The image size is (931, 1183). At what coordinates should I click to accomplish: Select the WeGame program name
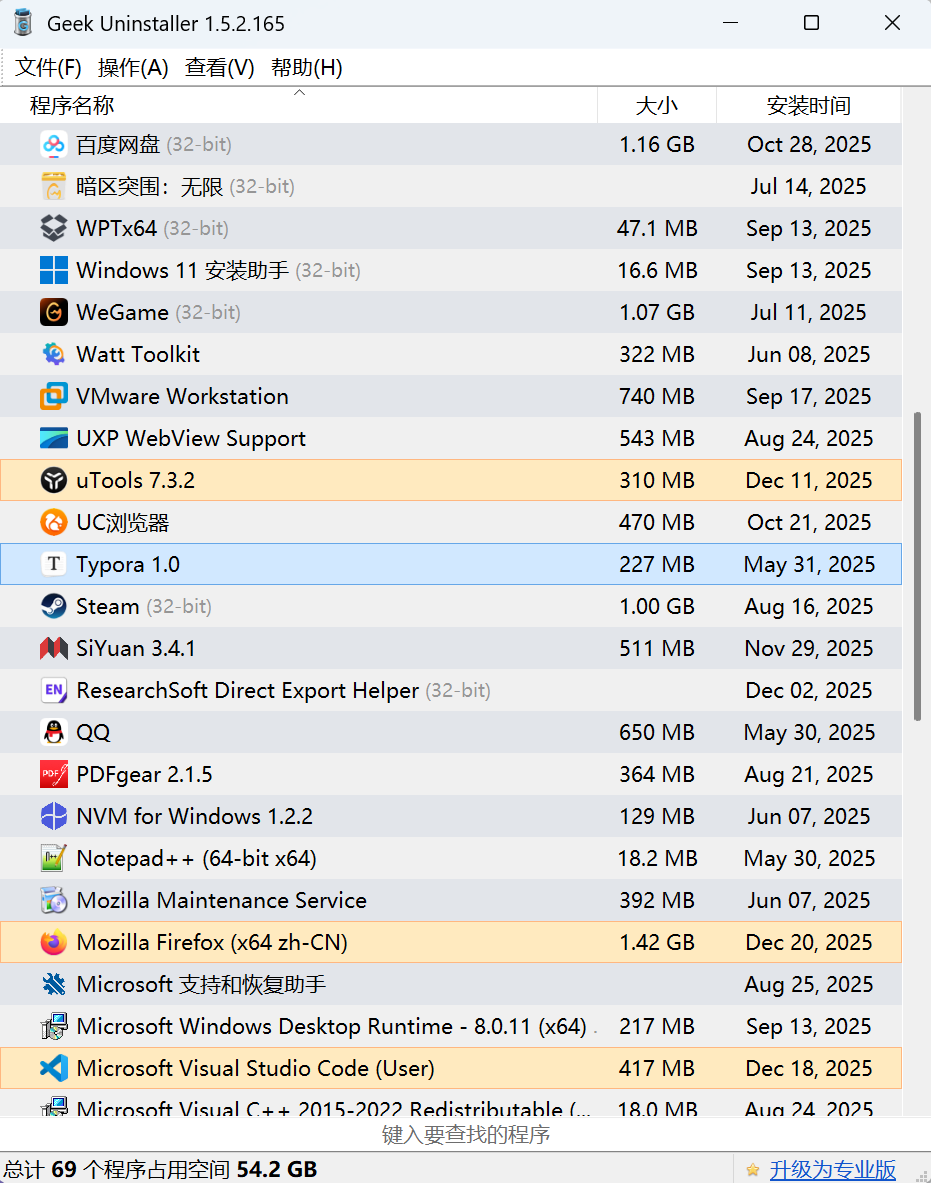pyautogui.click(x=122, y=312)
